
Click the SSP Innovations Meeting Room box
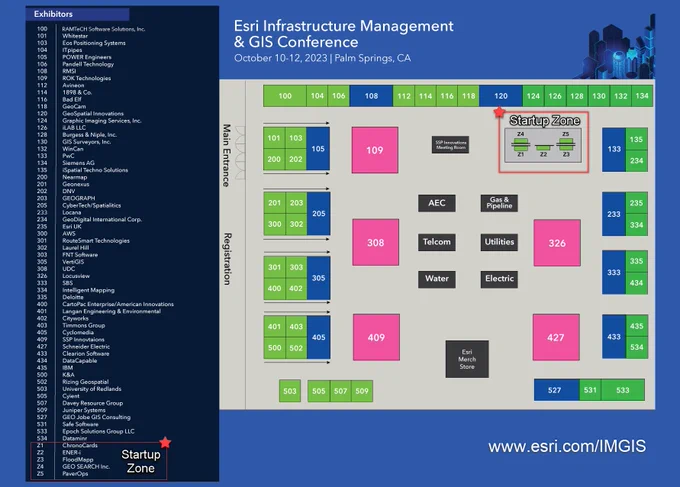[x=450, y=145]
